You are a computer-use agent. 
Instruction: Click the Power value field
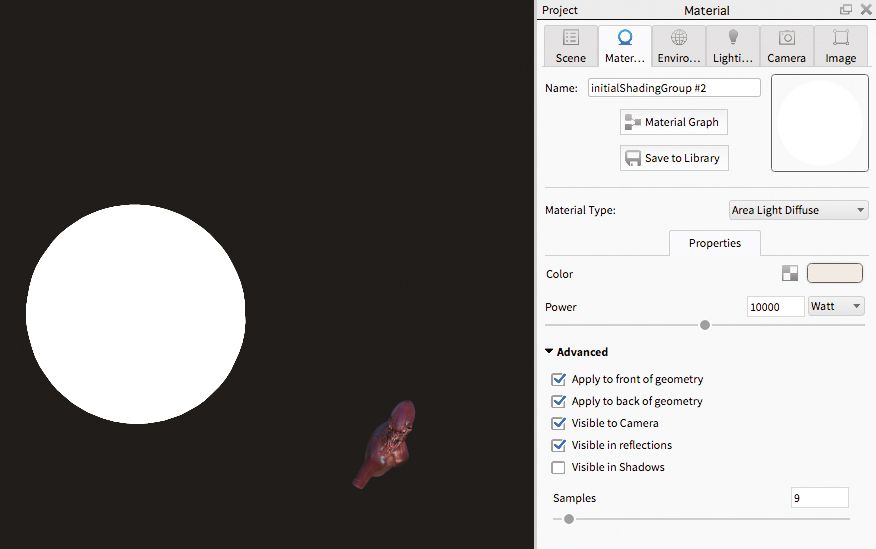tap(775, 307)
